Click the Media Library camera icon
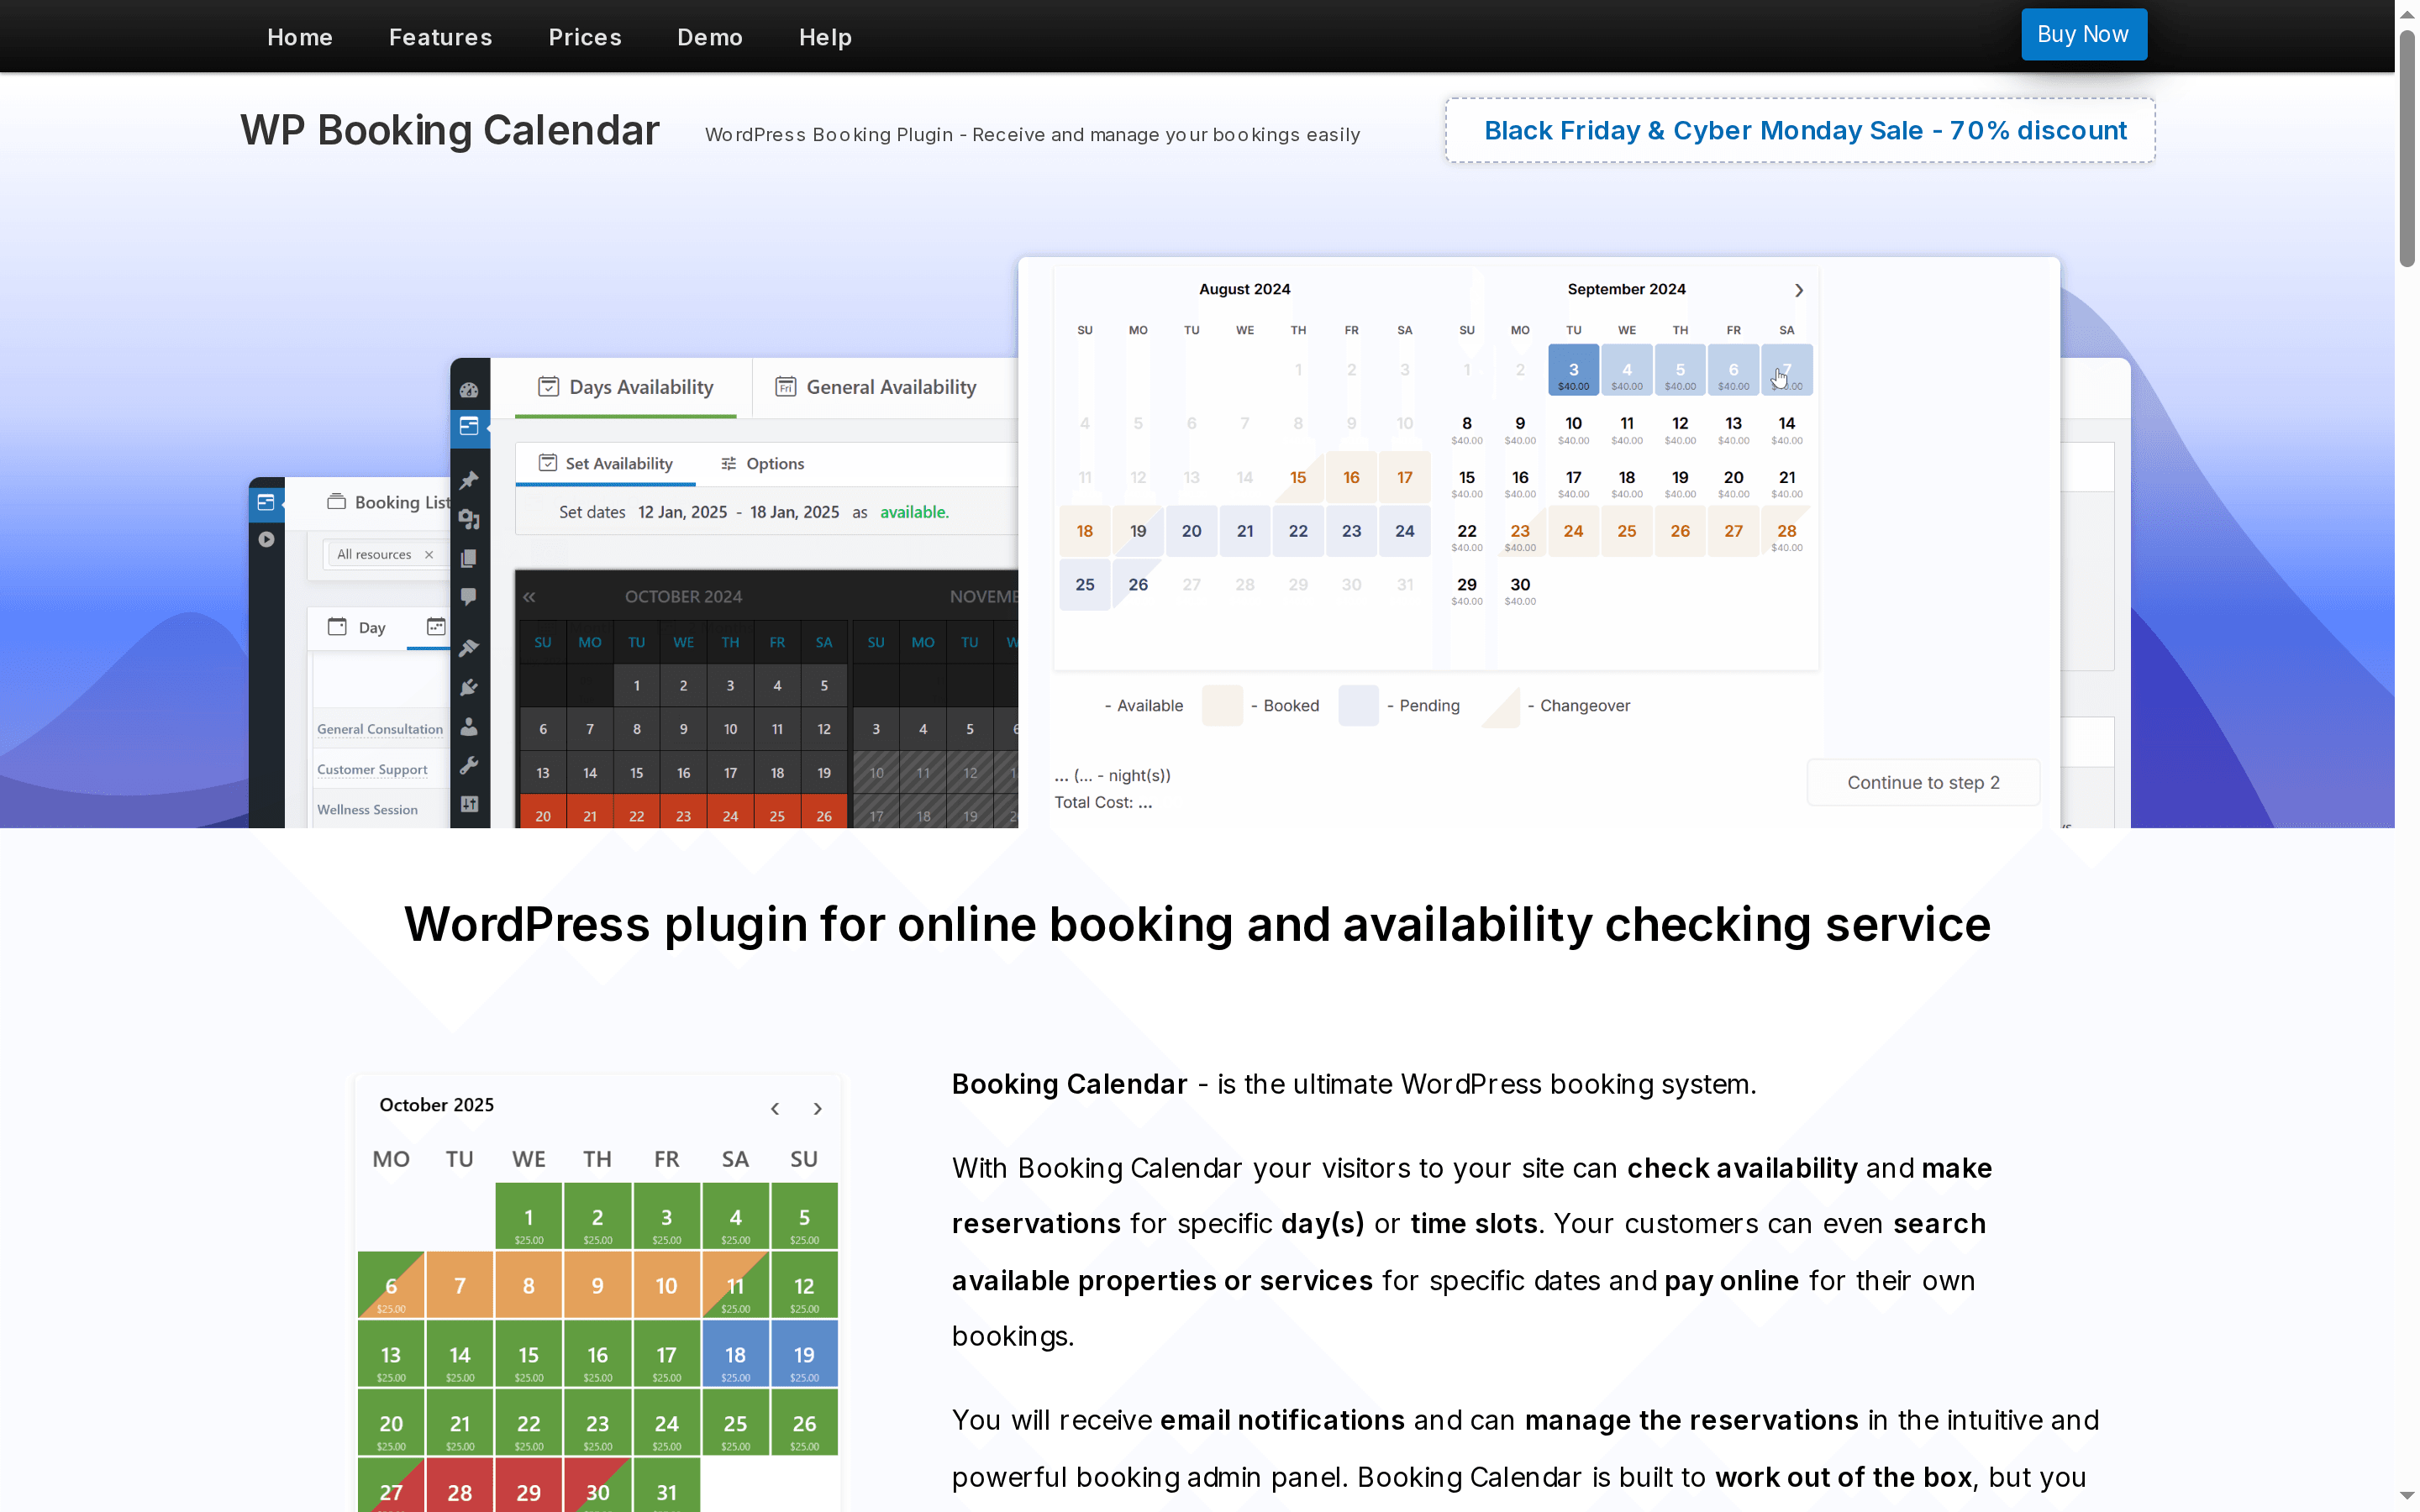2420x1512 pixels. click(470, 519)
